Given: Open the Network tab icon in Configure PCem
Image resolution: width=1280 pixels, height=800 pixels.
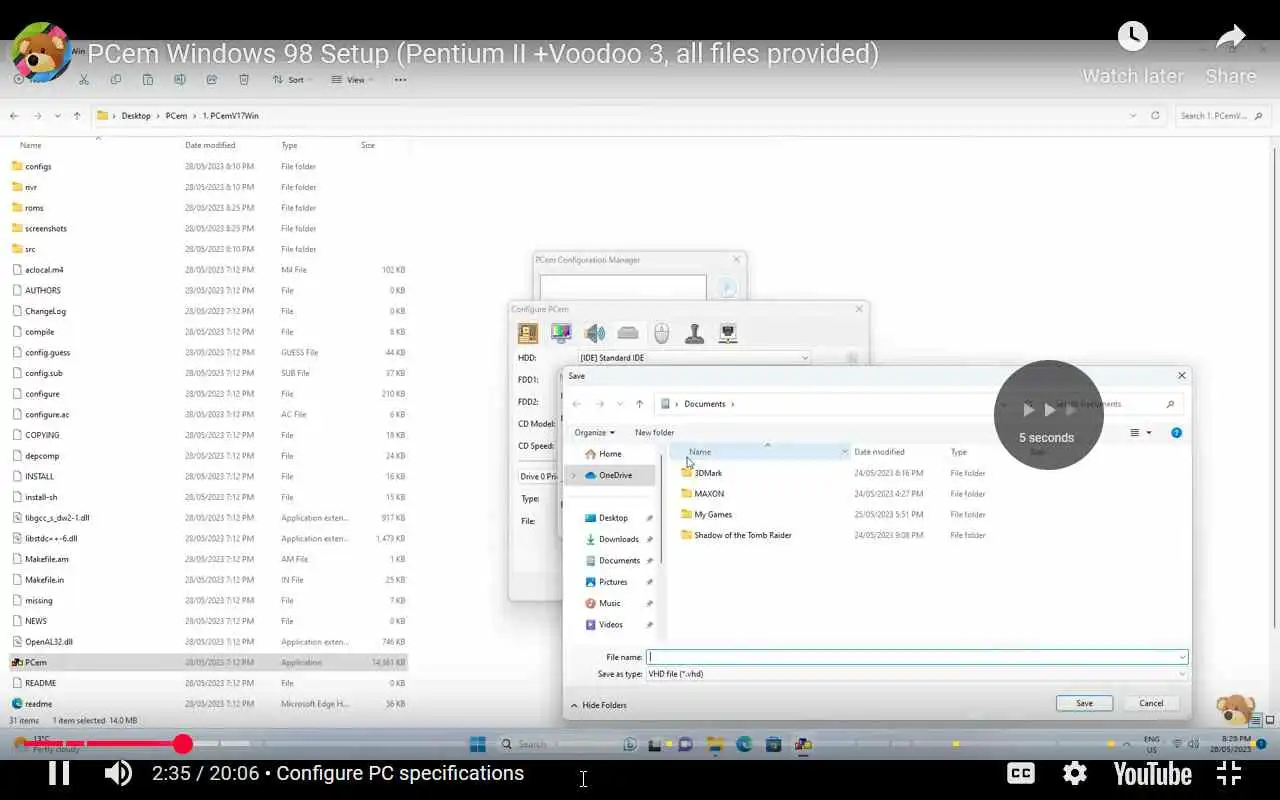Looking at the screenshot, I should 728,333.
